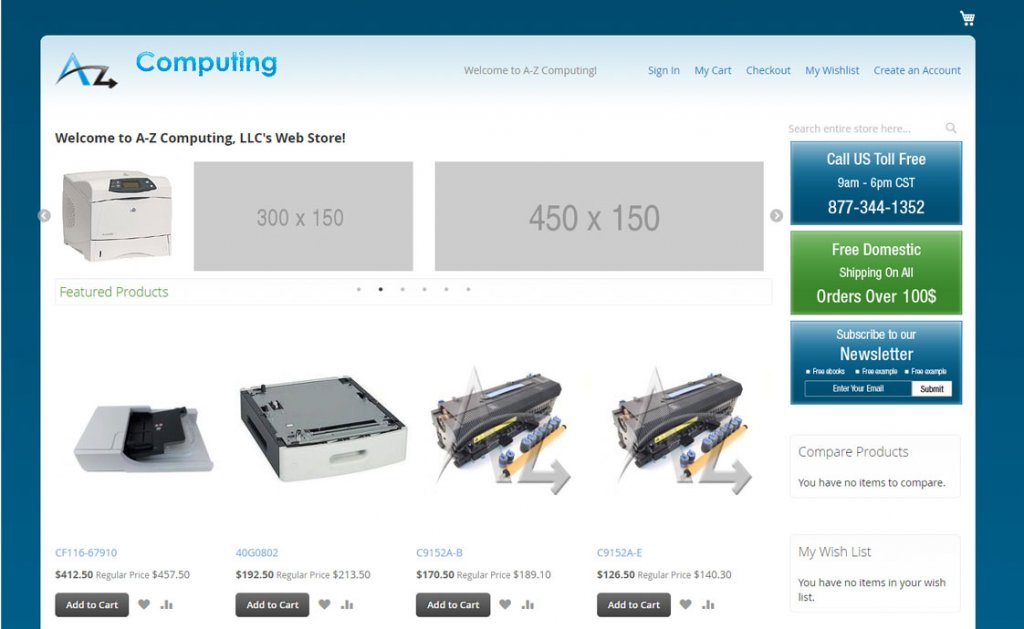Click the $170.50 price
Image resolution: width=1024 pixels, height=629 pixels.
(x=435, y=575)
